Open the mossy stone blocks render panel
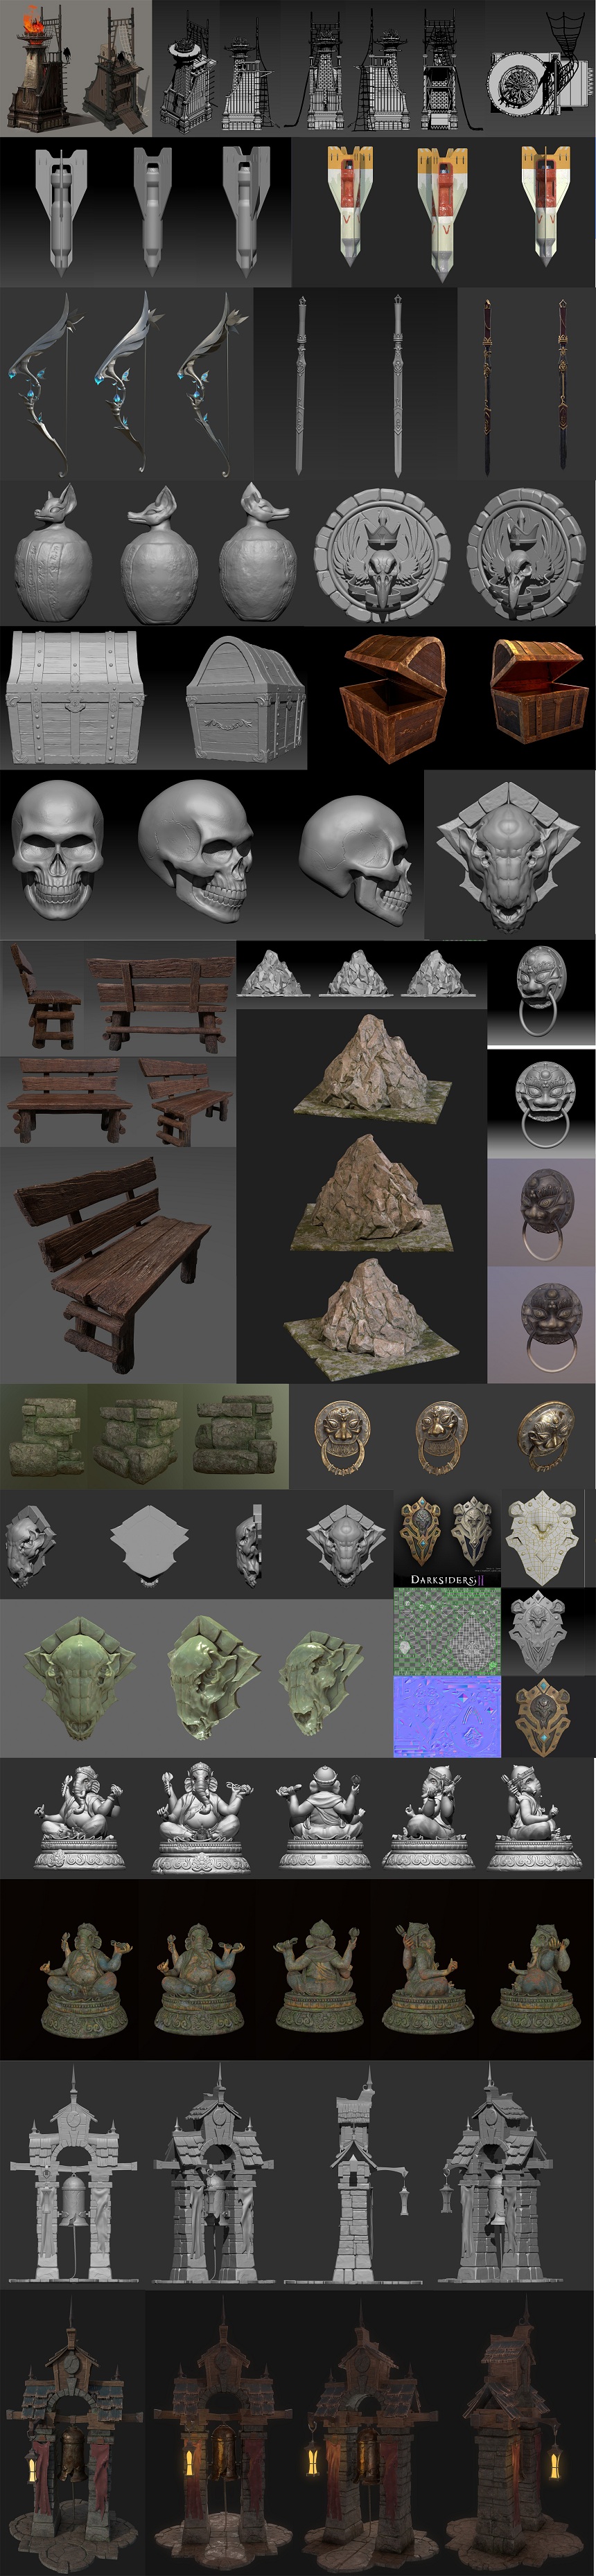This screenshot has width=596, height=2576. pyautogui.click(x=144, y=1436)
